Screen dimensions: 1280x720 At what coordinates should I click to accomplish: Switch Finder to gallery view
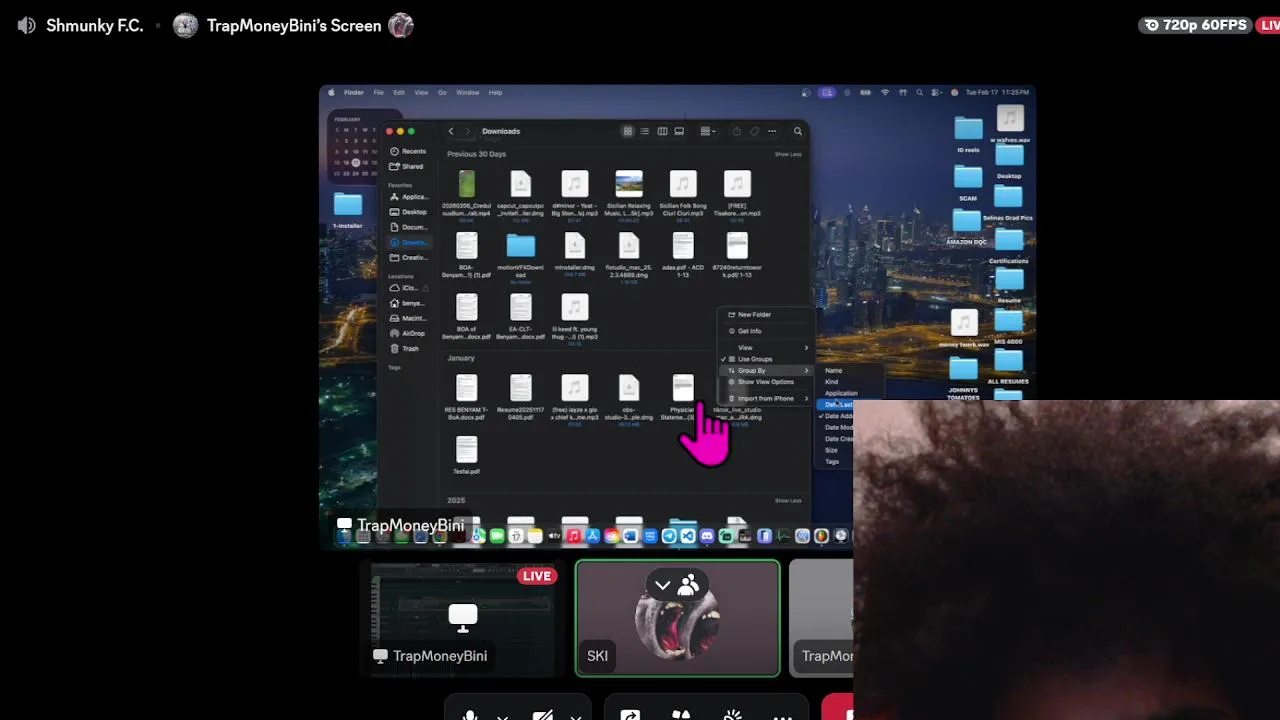click(x=679, y=131)
